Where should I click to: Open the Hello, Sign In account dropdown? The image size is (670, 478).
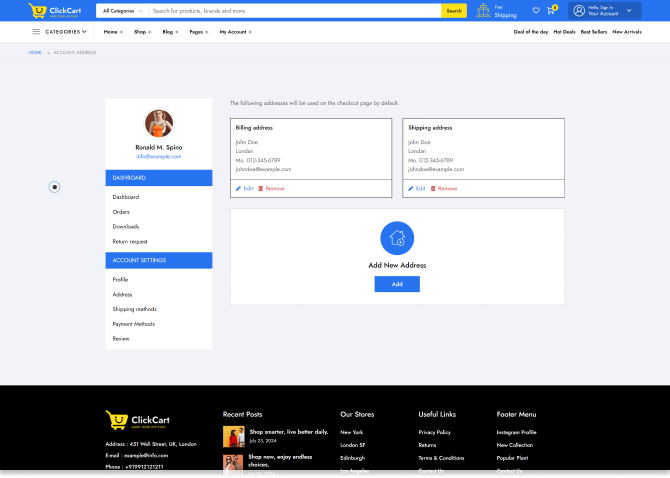click(605, 11)
